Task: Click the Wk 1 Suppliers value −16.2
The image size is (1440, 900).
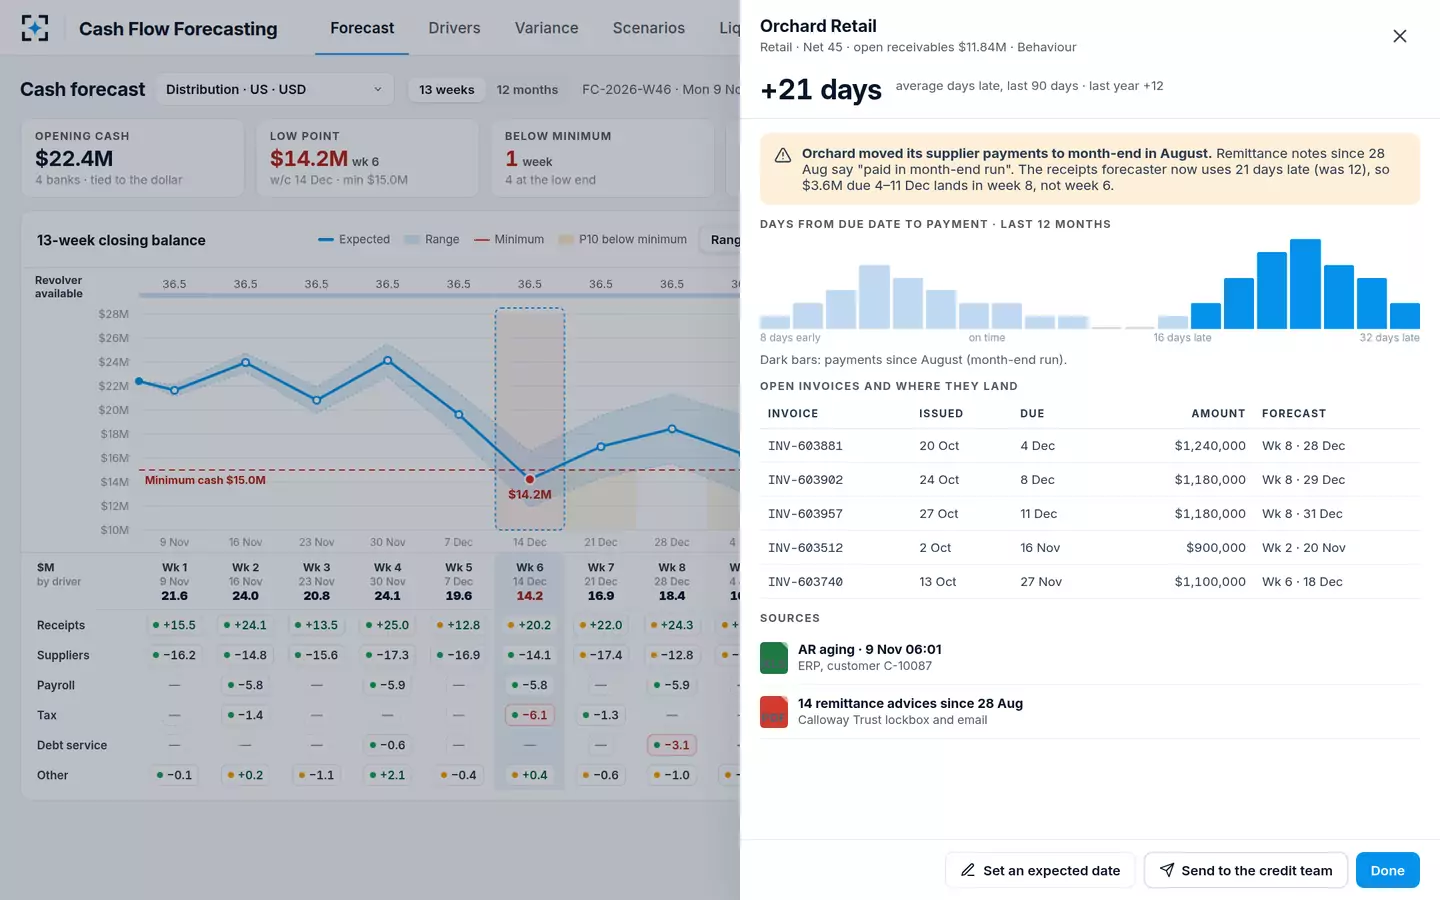Action: click(x=174, y=655)
